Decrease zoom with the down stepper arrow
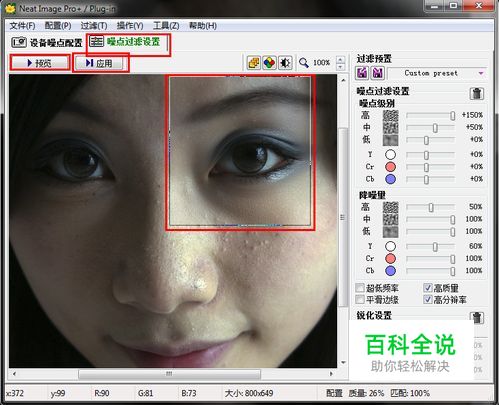The height and width of the screenshot is (405, 499). [340, 67]
